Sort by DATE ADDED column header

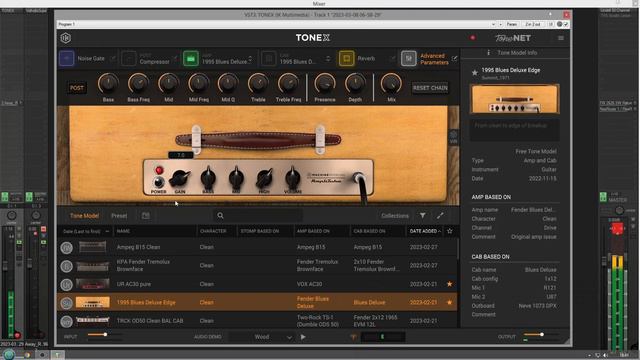(425, 231)
